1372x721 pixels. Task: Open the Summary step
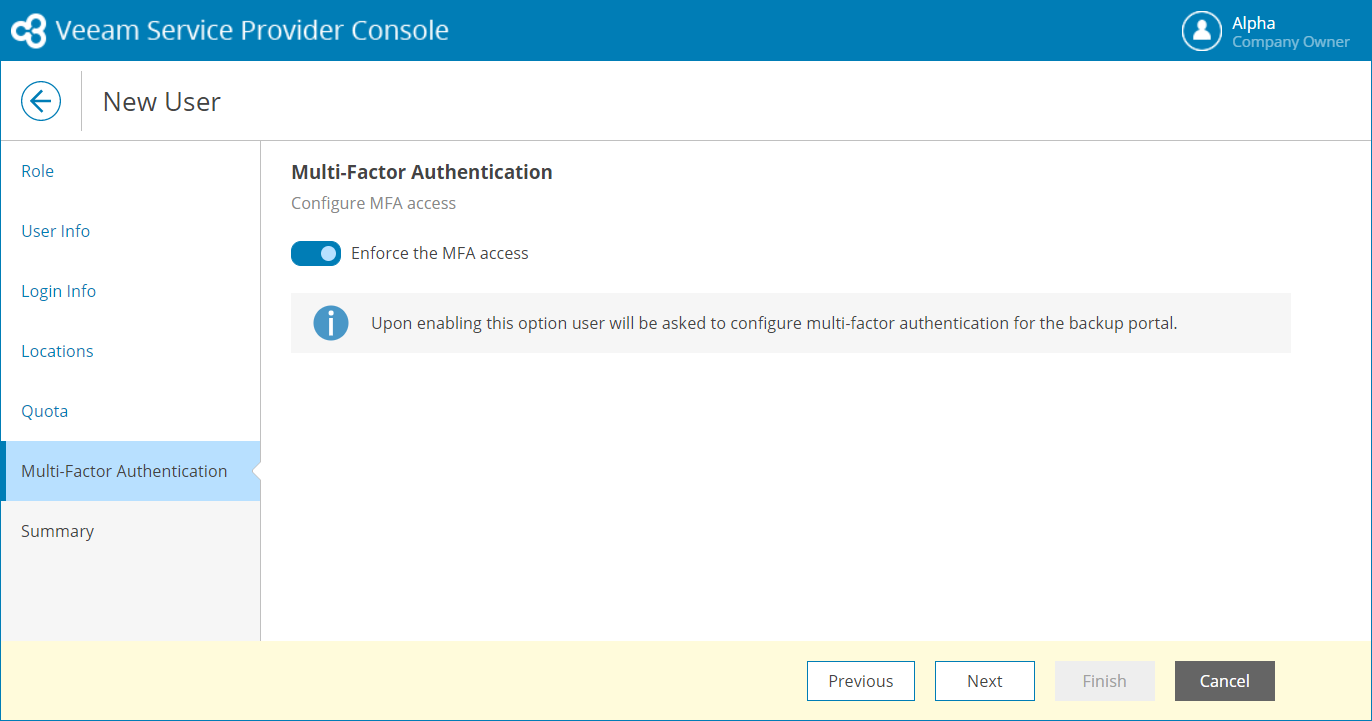(x=58, y=531)
